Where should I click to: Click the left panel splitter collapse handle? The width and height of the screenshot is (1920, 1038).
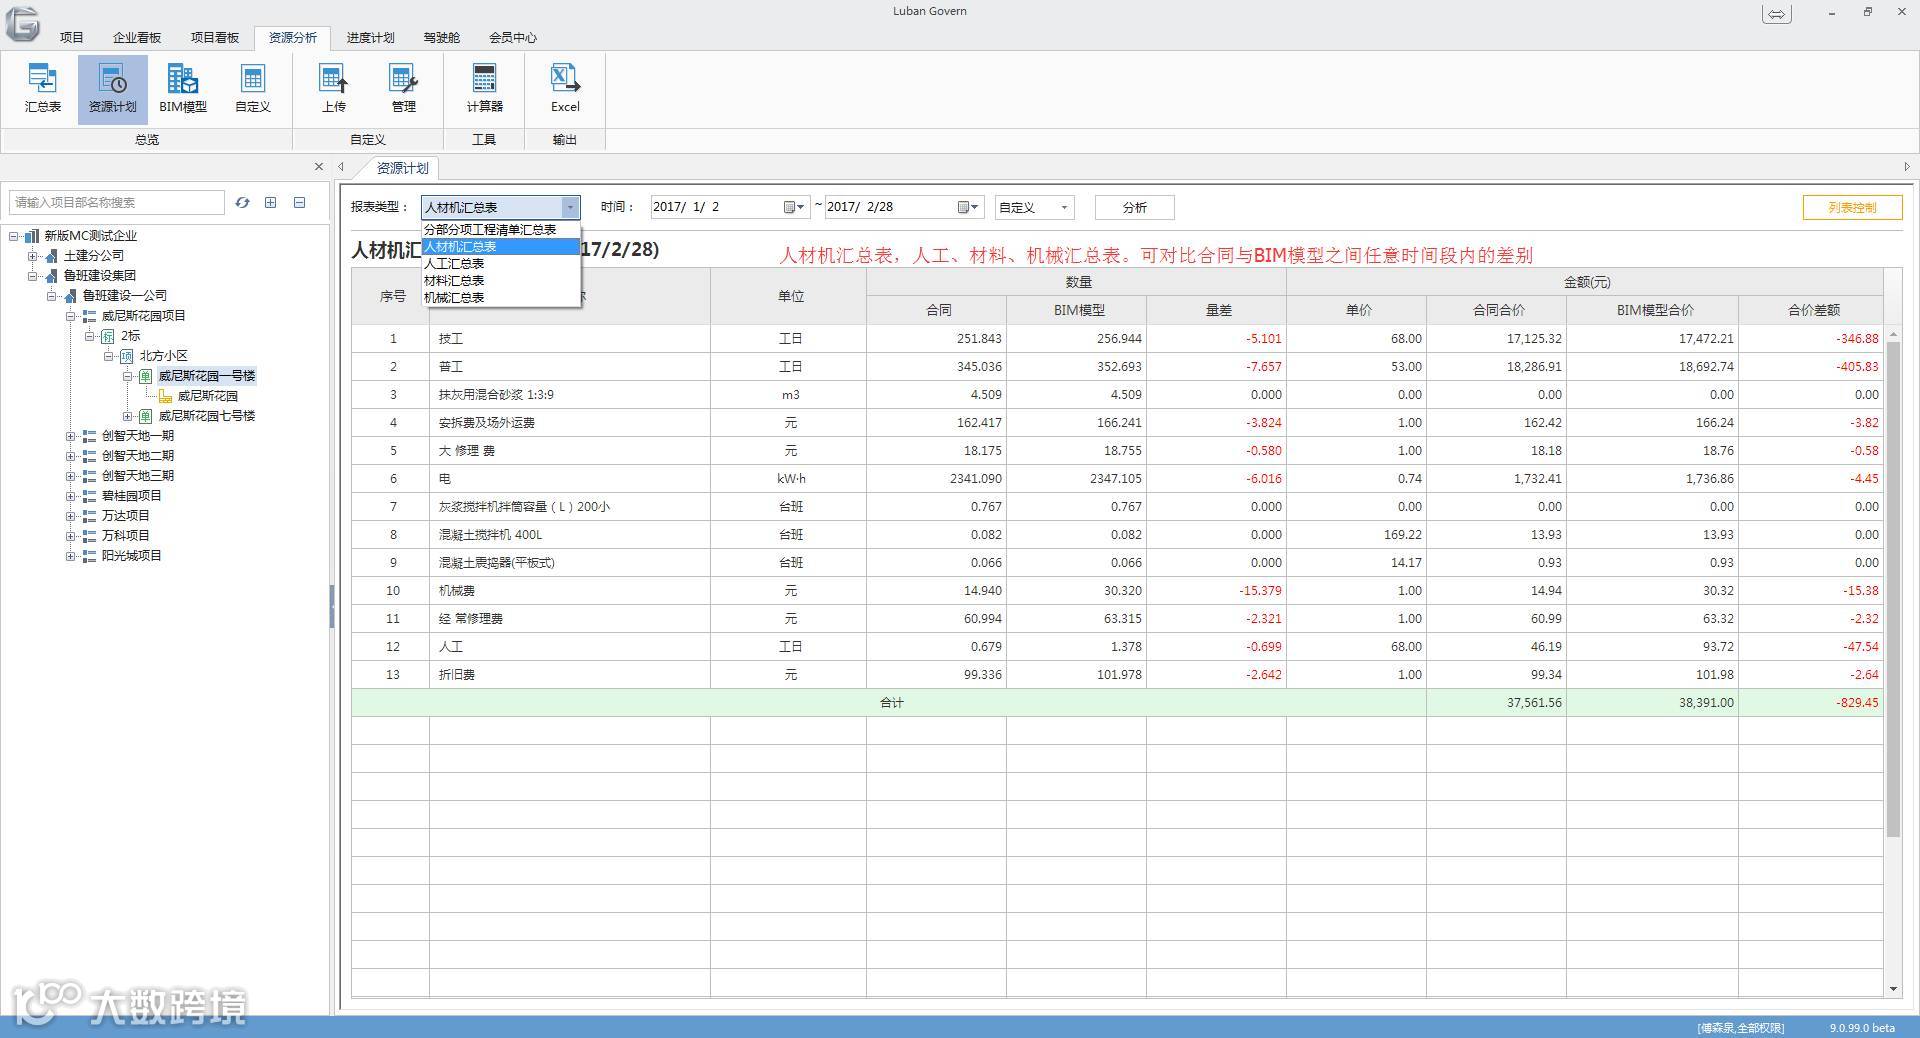click(332, 606)
